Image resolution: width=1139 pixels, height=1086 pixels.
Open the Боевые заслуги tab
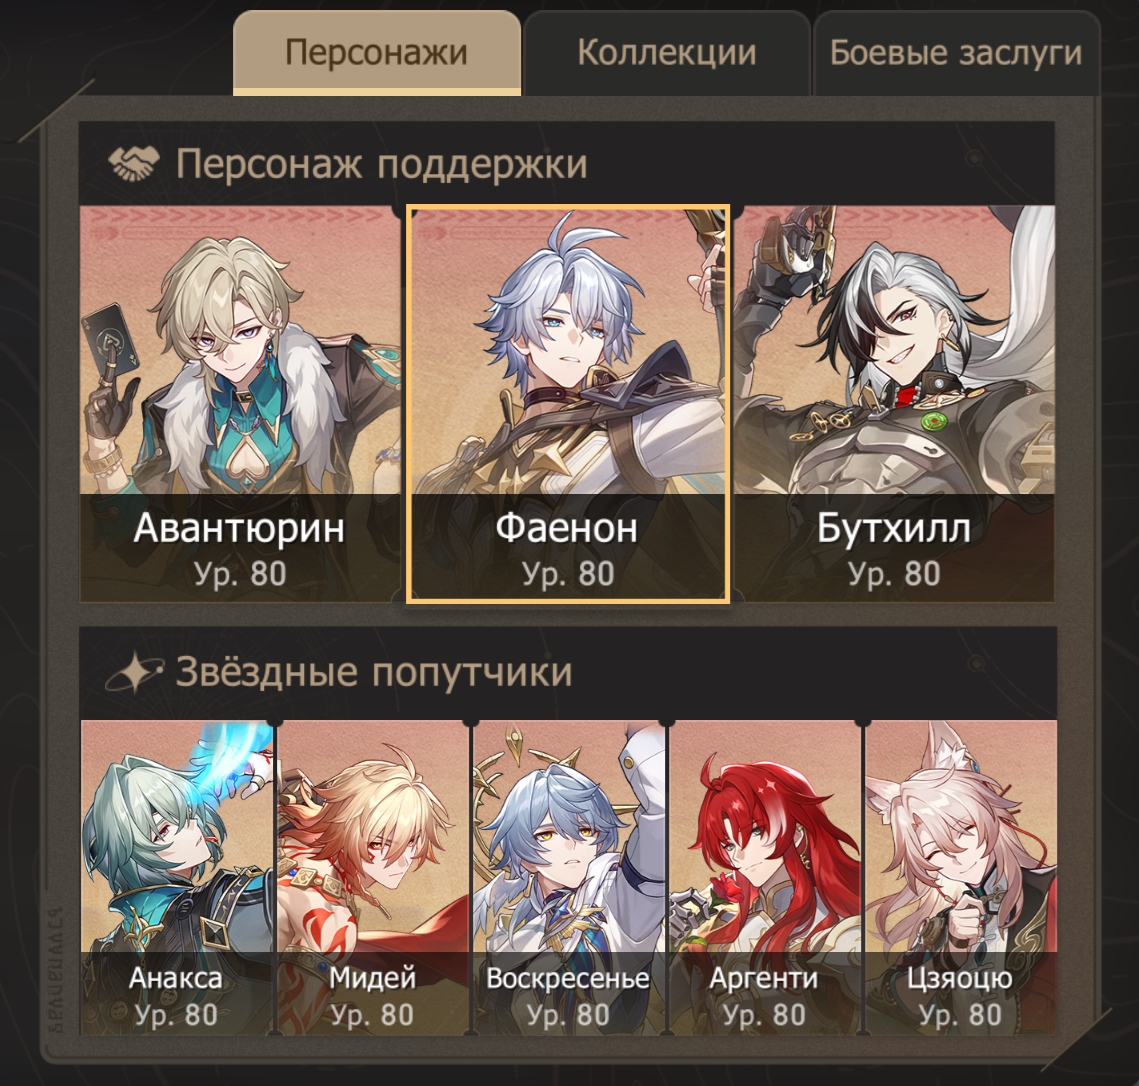pos(956,53)
